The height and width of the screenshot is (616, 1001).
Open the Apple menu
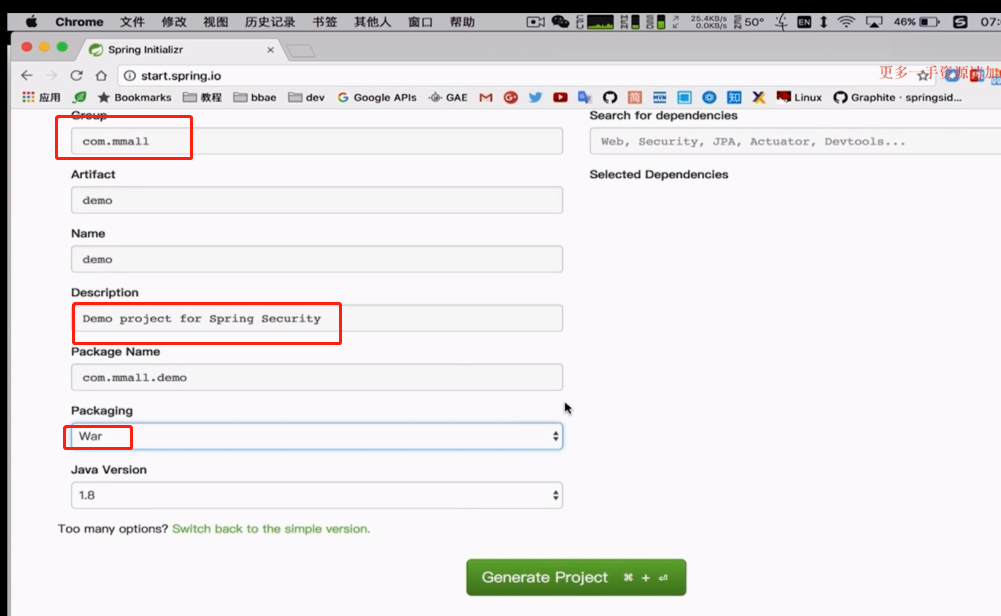31,22
